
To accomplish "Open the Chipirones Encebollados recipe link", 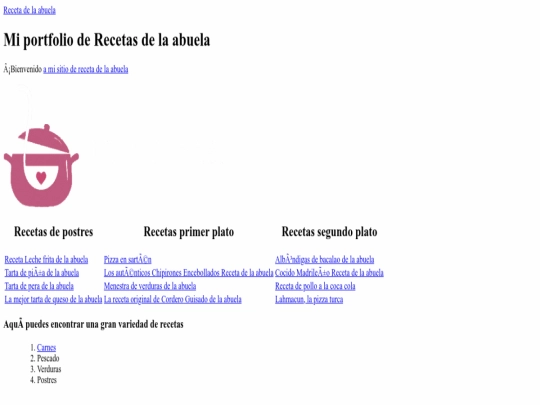I will coord(189,273).
